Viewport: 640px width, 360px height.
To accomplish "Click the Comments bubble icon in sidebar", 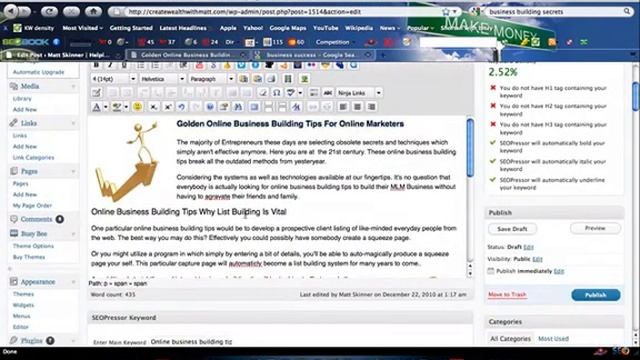I will [x=14, y=219].
